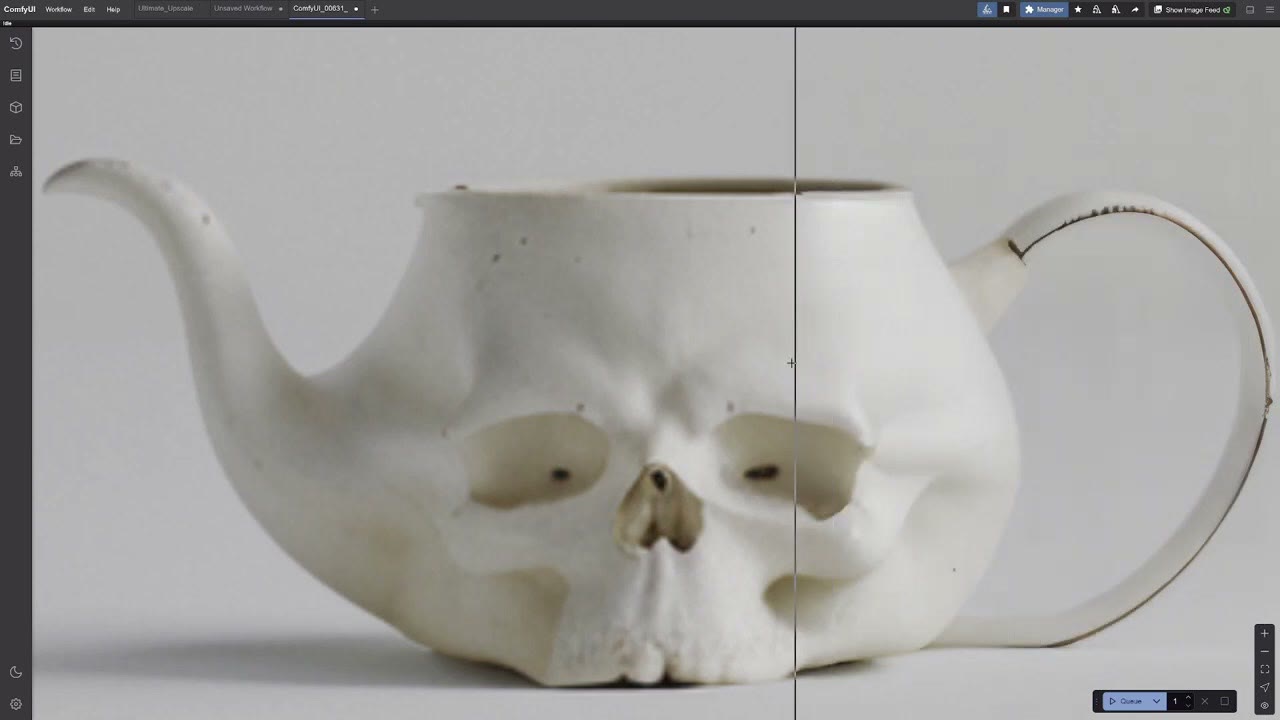Decrease the batch count with down arrow
The image size is (1280, 720).
1188,704
